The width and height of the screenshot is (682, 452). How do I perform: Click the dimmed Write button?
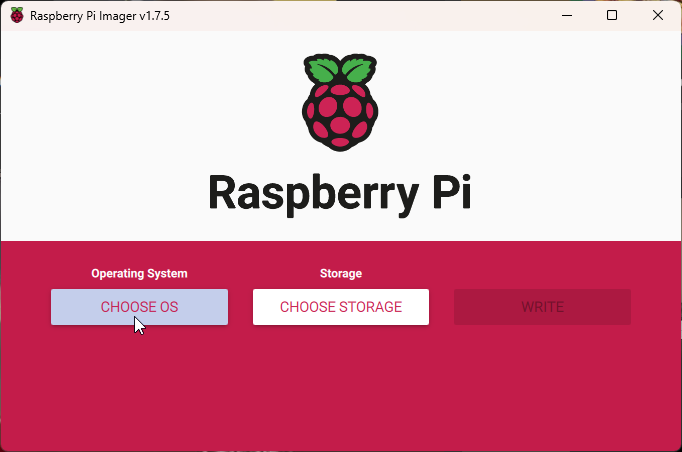pos(542,307)
